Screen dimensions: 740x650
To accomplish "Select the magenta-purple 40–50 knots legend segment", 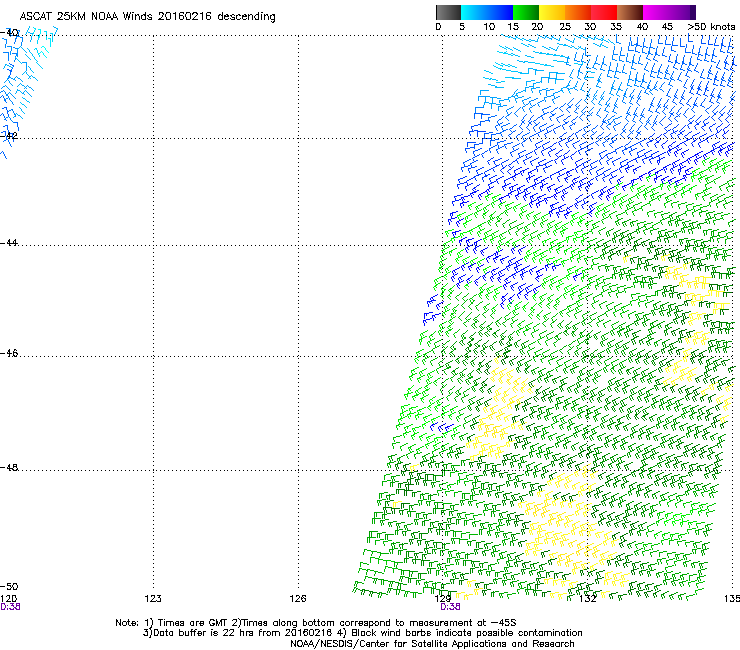I will (x=669, y=12).
